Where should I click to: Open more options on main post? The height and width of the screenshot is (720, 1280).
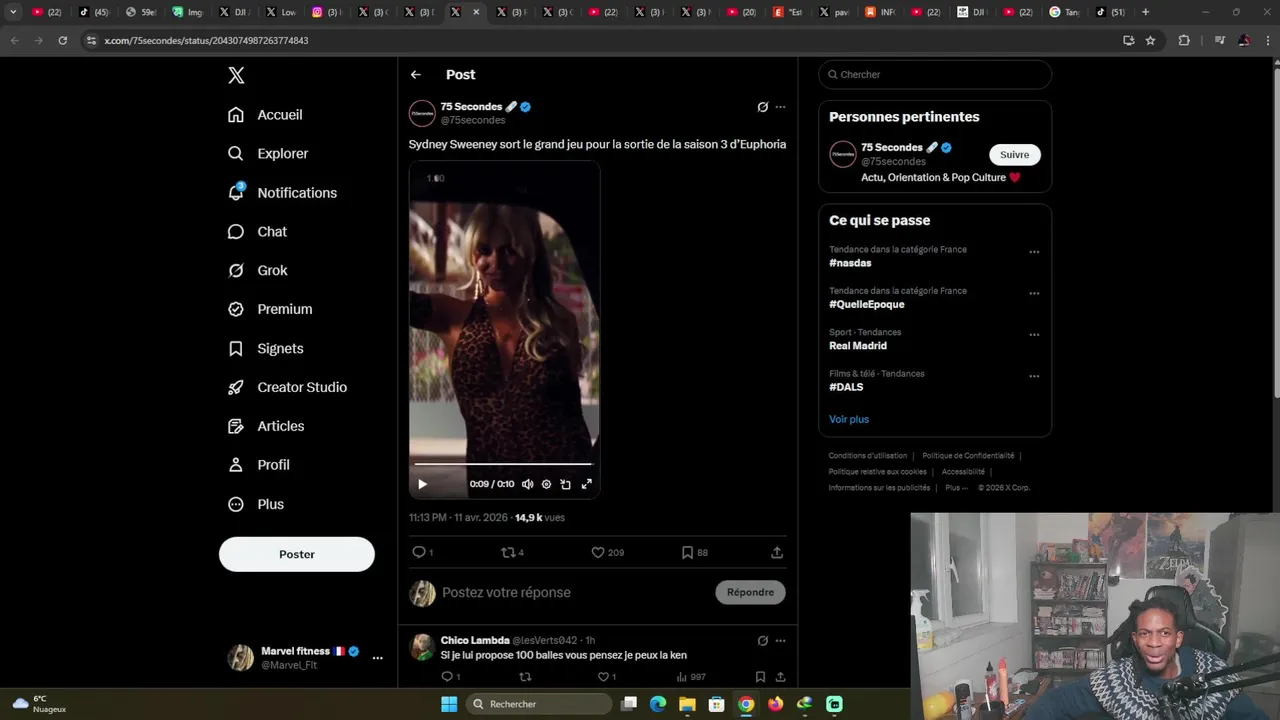tap(781, 107)
